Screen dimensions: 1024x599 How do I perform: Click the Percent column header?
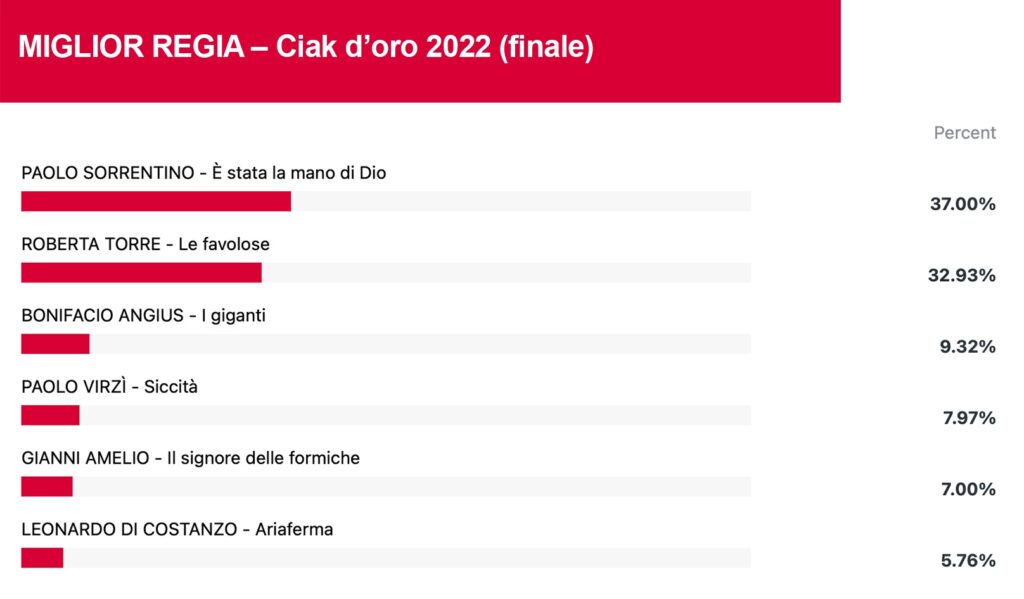(965, 133)
